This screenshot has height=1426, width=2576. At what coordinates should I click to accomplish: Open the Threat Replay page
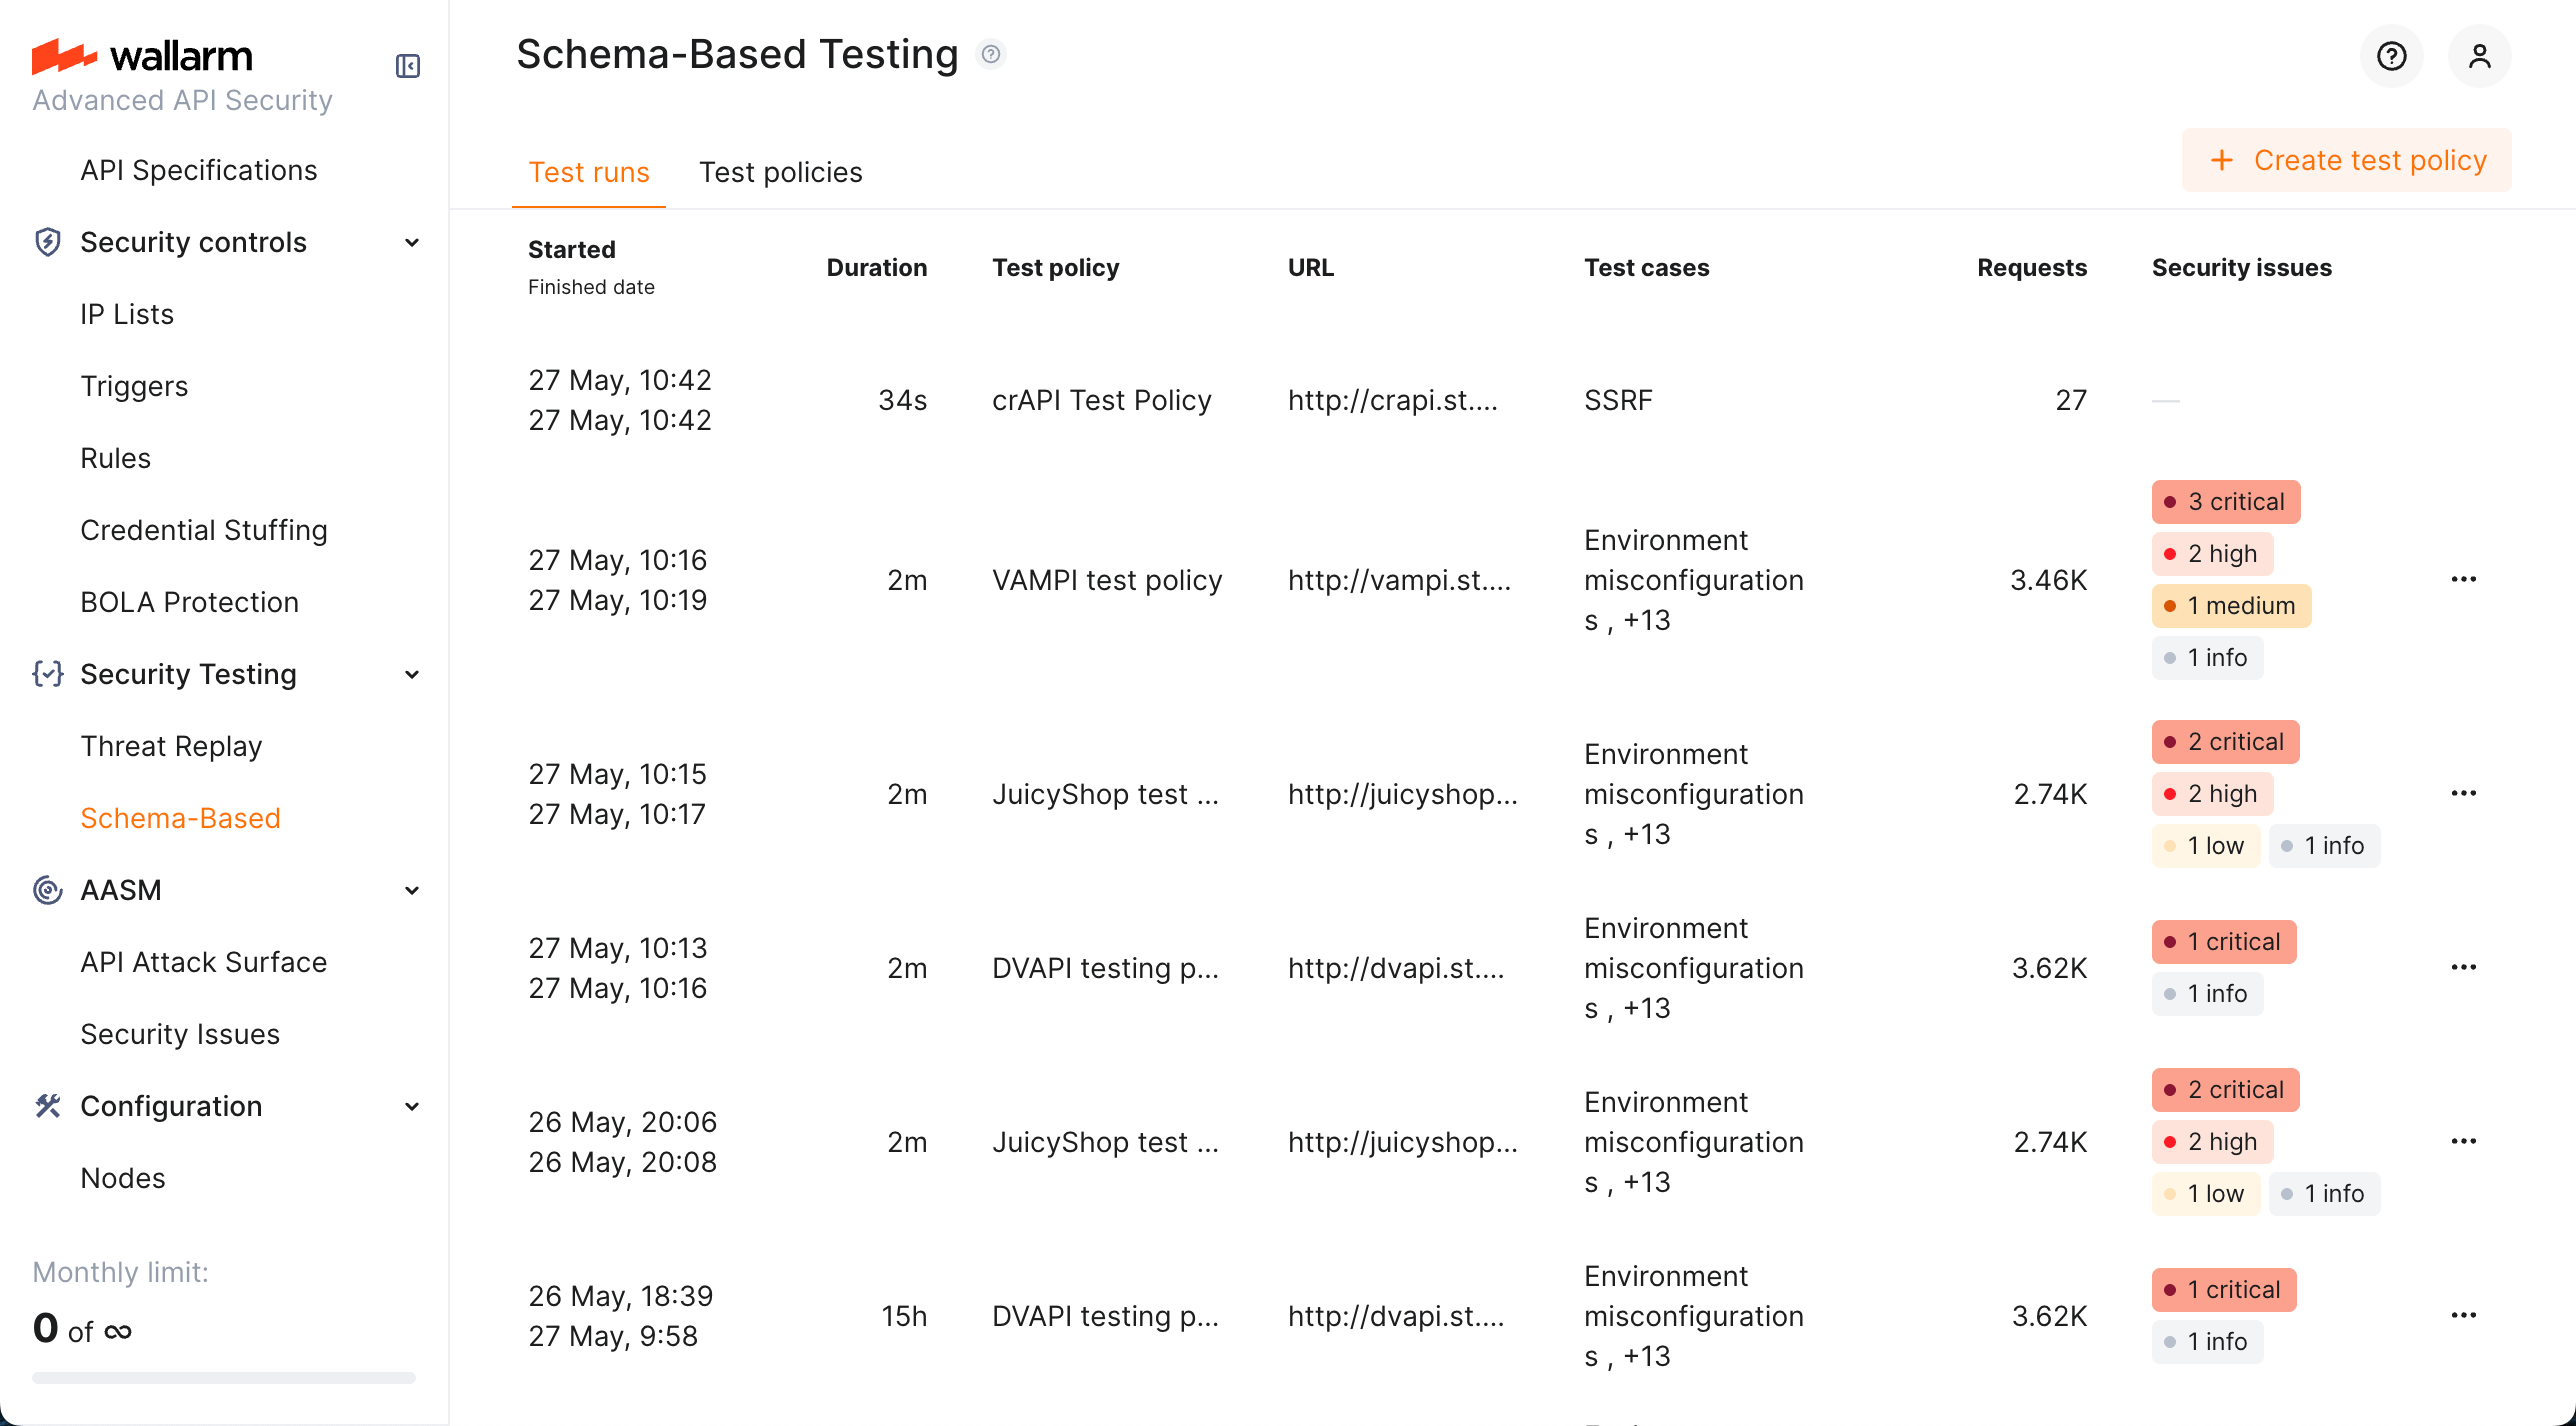pos(171,745)
